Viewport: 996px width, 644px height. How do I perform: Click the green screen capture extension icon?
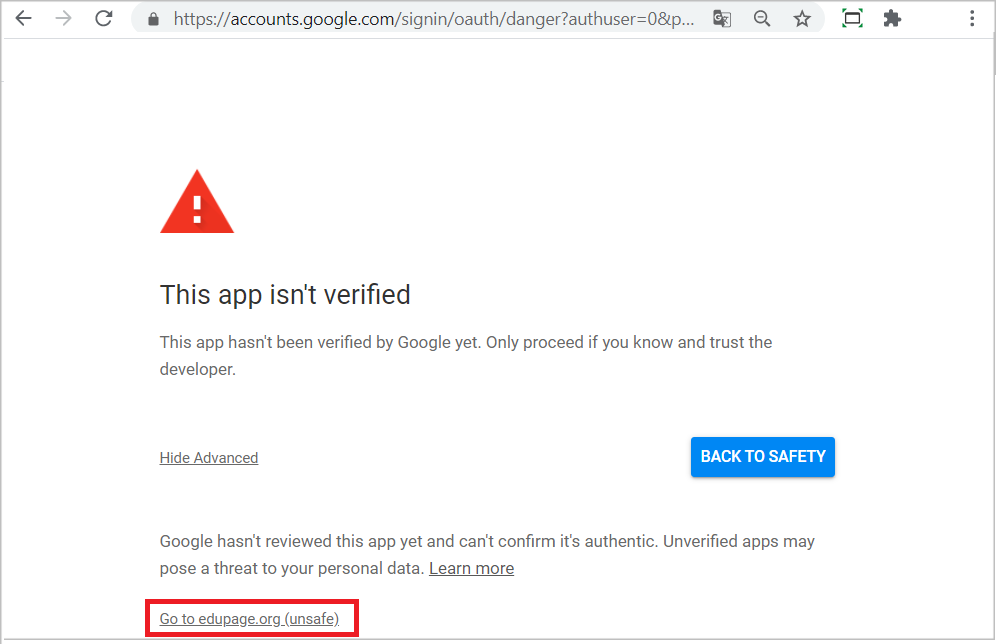pos(852,18)
